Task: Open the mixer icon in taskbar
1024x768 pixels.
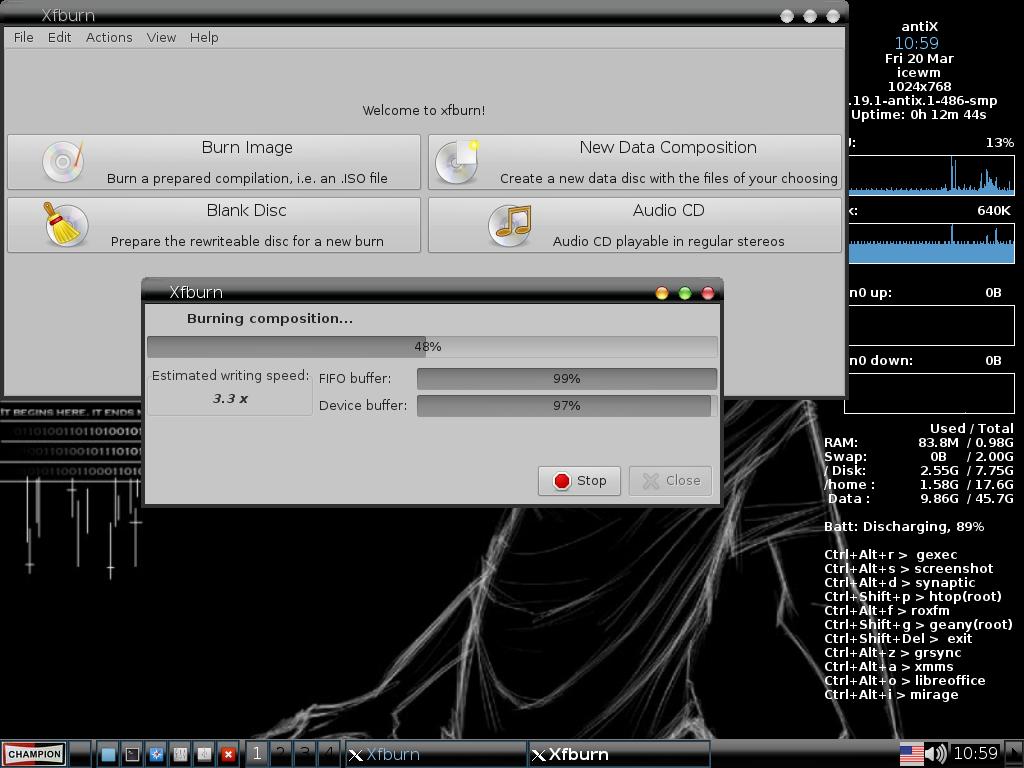Action: 180,754
